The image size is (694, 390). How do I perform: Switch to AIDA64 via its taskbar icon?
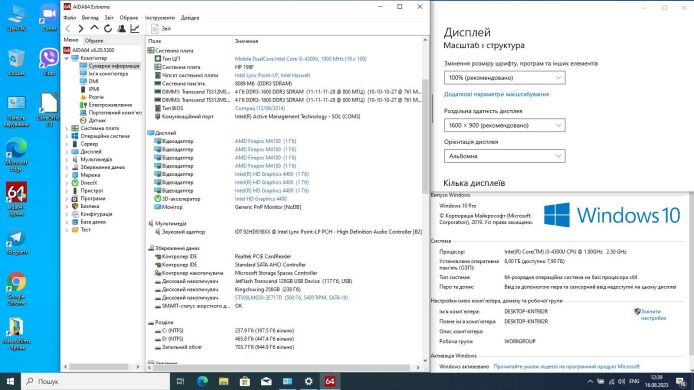click(330, 381)
